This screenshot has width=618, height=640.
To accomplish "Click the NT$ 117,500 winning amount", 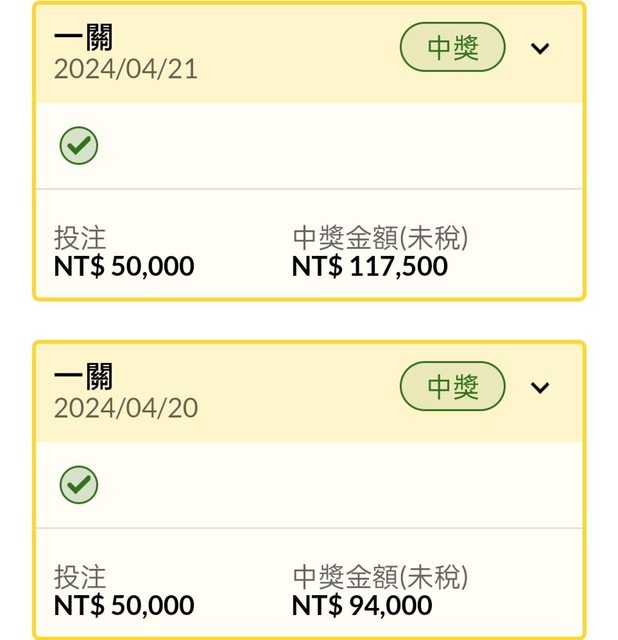I will pyautogui.click(x=370, y=267).
